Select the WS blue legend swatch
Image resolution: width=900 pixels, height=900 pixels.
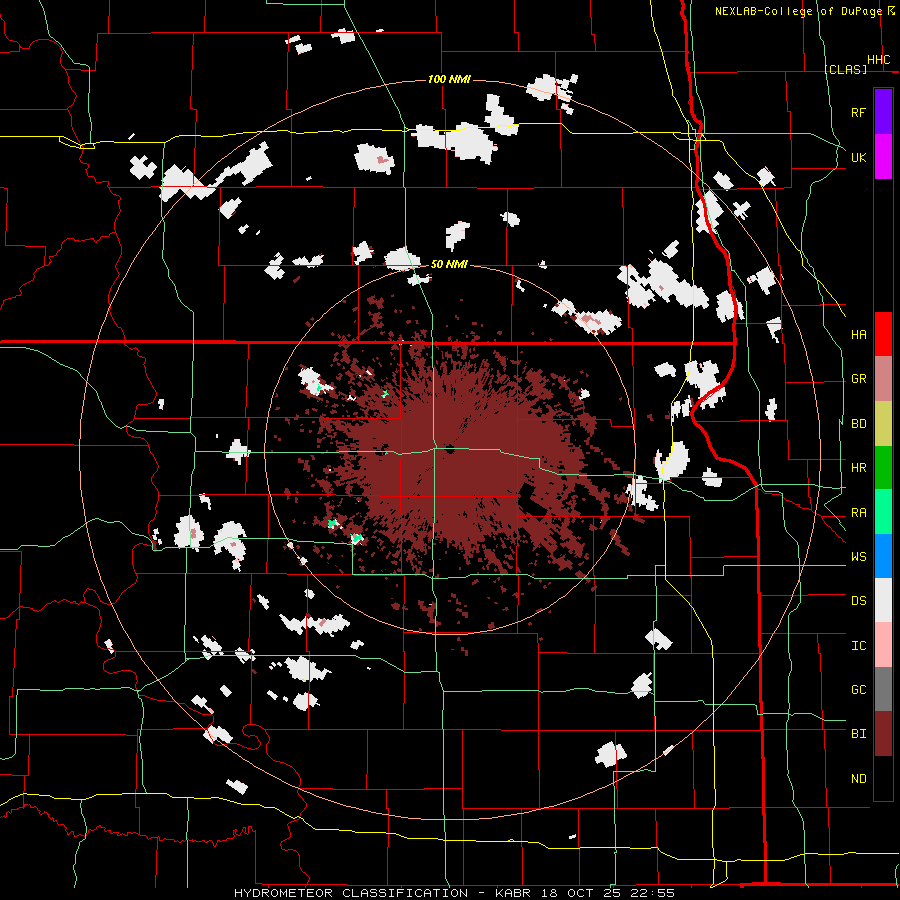point(883,556)
